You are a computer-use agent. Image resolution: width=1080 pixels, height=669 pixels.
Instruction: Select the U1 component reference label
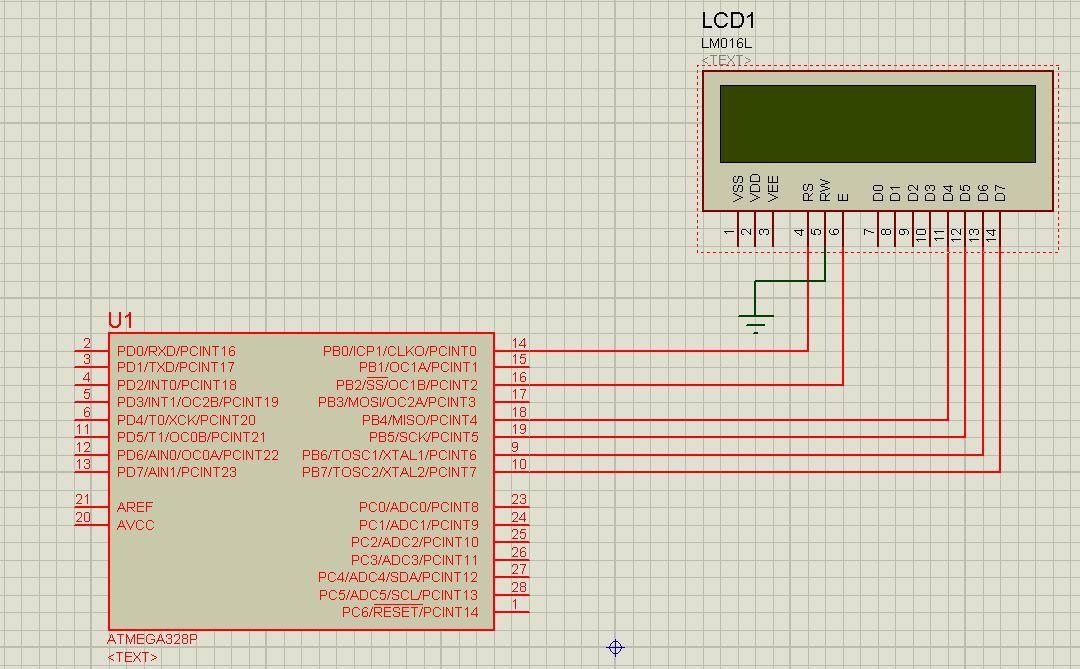(121, 320)
